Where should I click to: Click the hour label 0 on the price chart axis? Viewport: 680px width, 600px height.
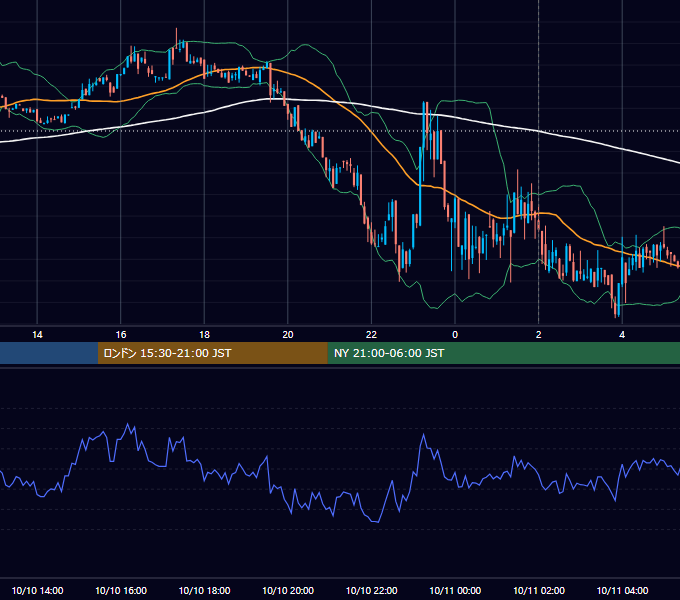click(x=455, y=335)
